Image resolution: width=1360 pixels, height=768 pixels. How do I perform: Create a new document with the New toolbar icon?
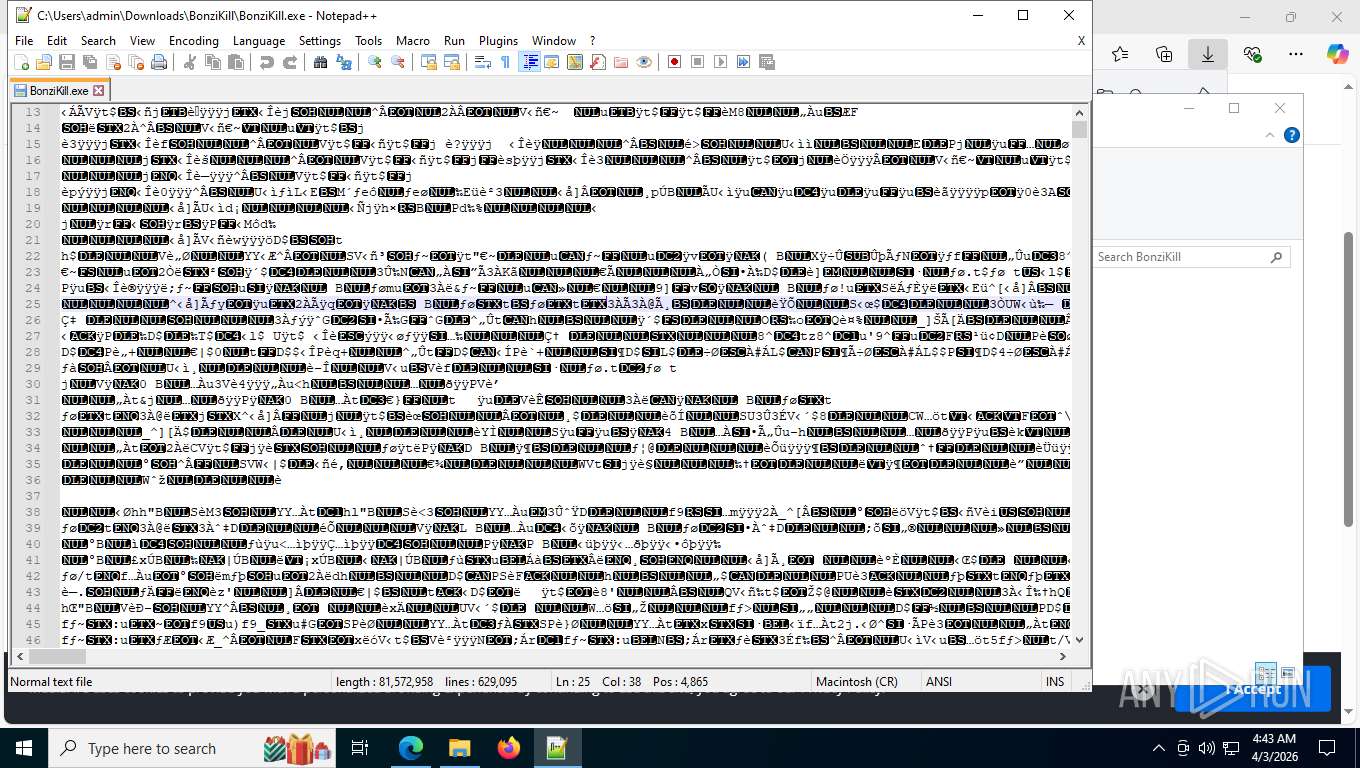click(x=22, y=62)
